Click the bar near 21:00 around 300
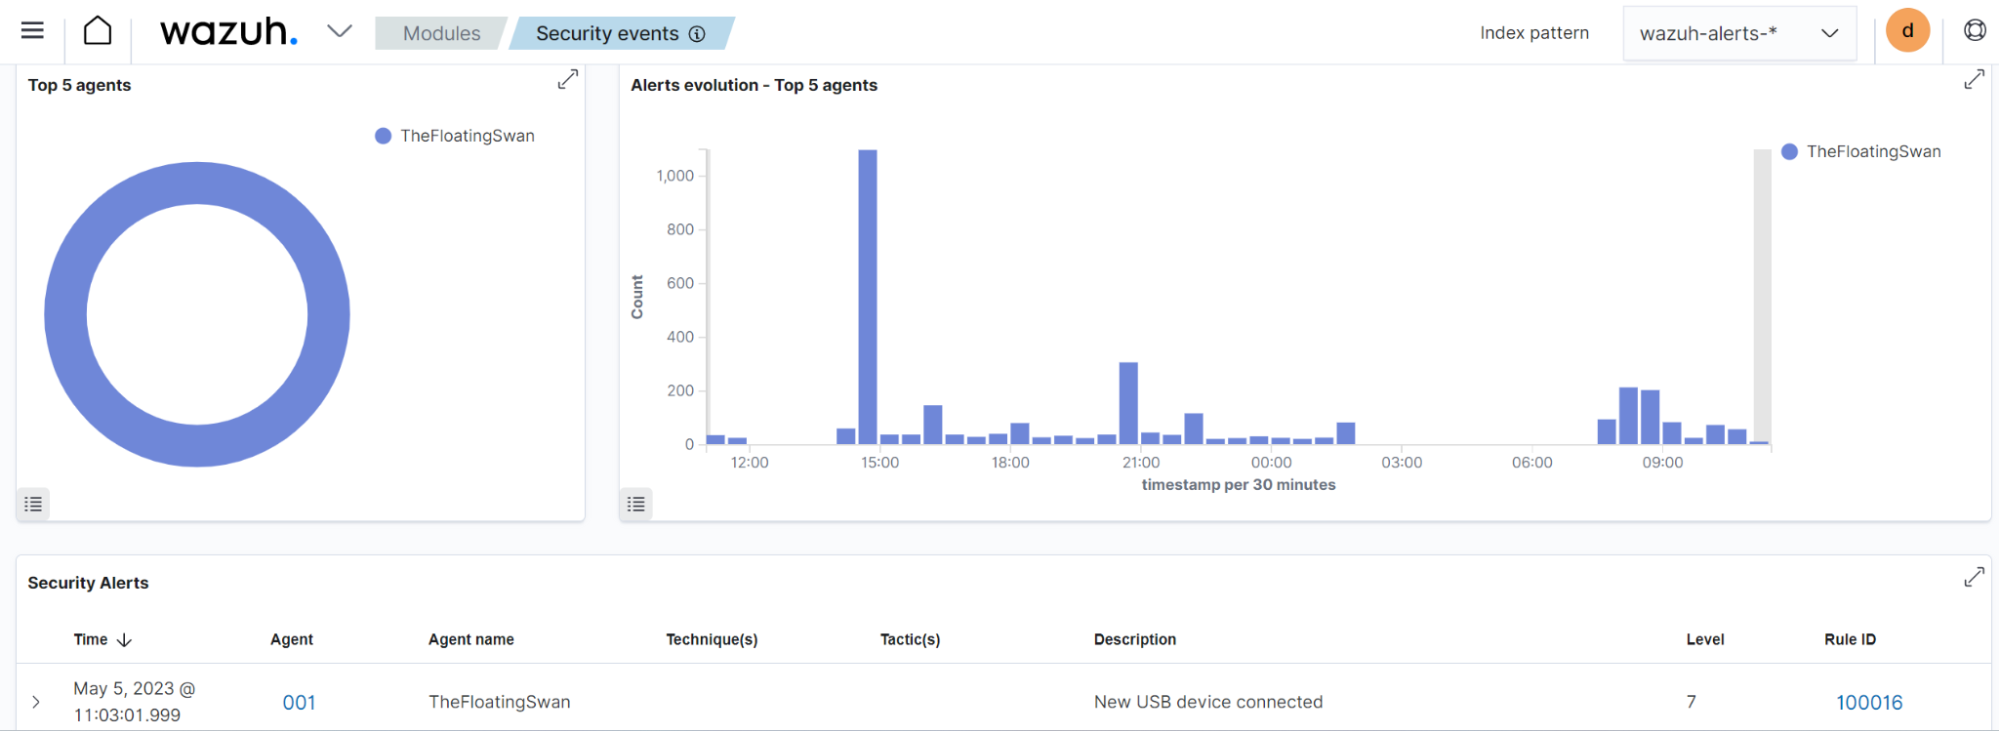 [1129, 403]
